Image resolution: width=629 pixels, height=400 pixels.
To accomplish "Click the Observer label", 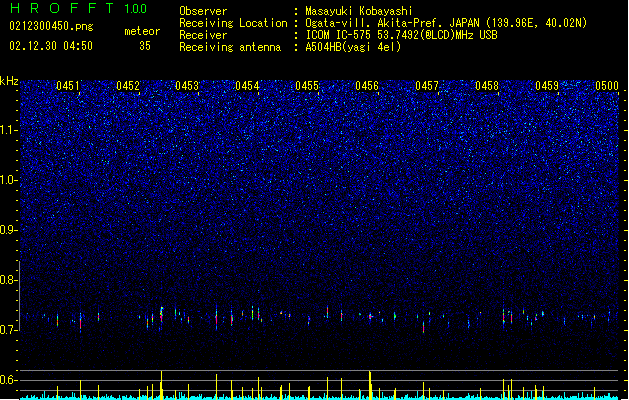I will (x=203, y=11).
